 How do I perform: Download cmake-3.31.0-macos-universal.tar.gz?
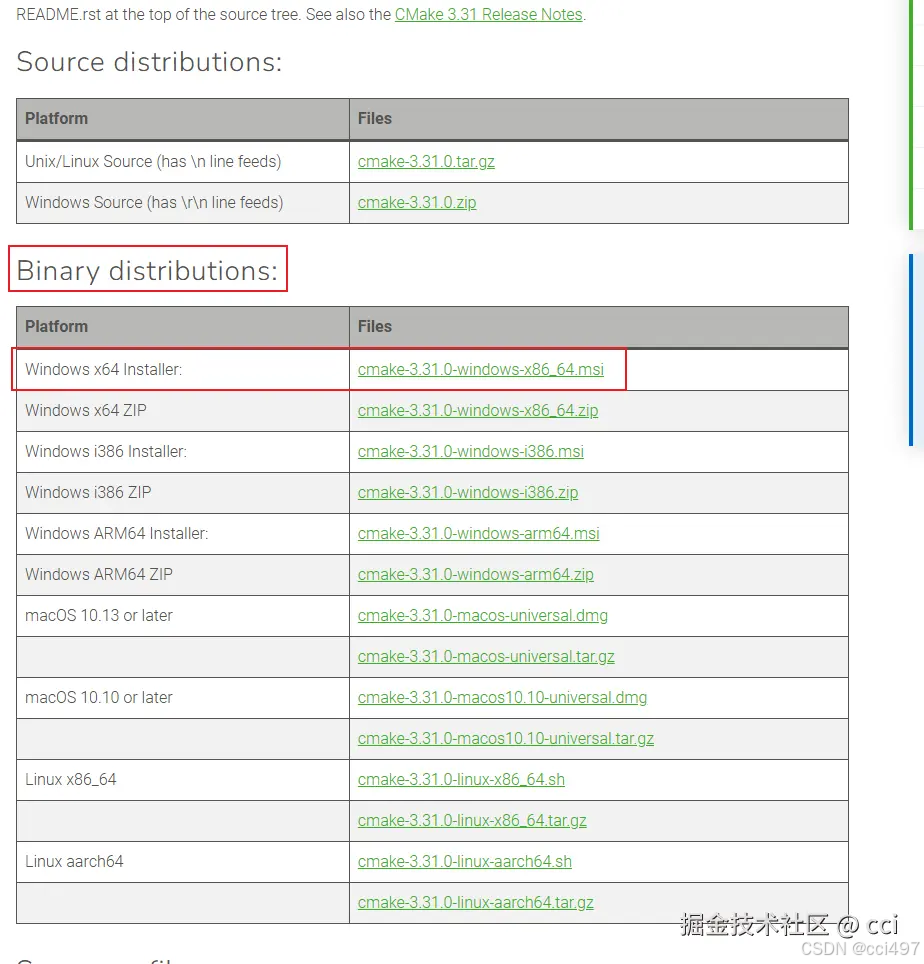point(486,657)
